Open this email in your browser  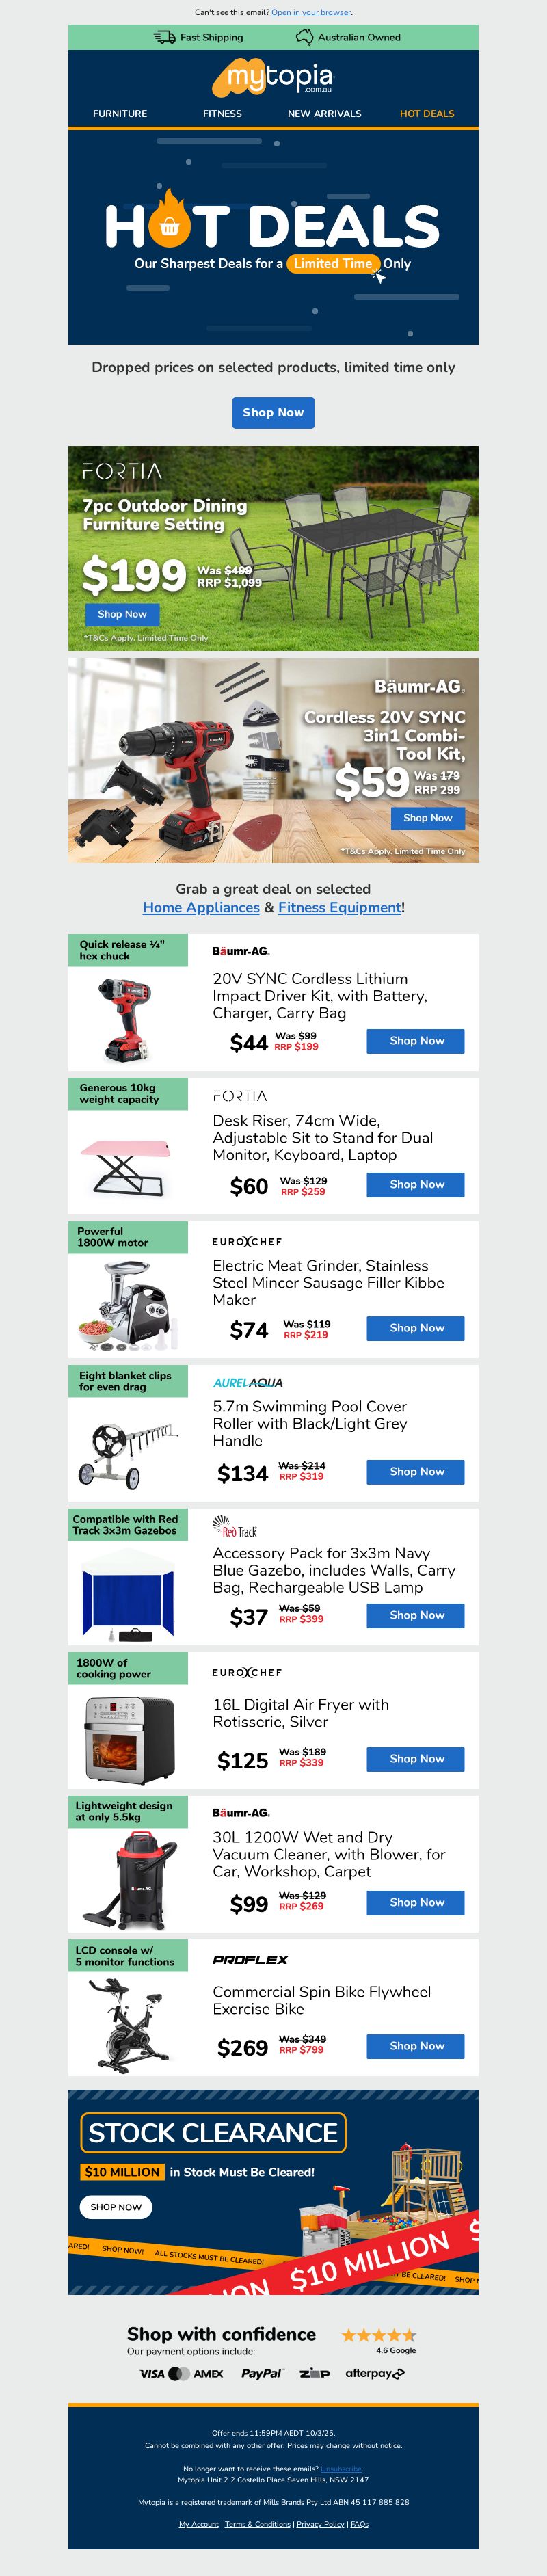point(311,12)
